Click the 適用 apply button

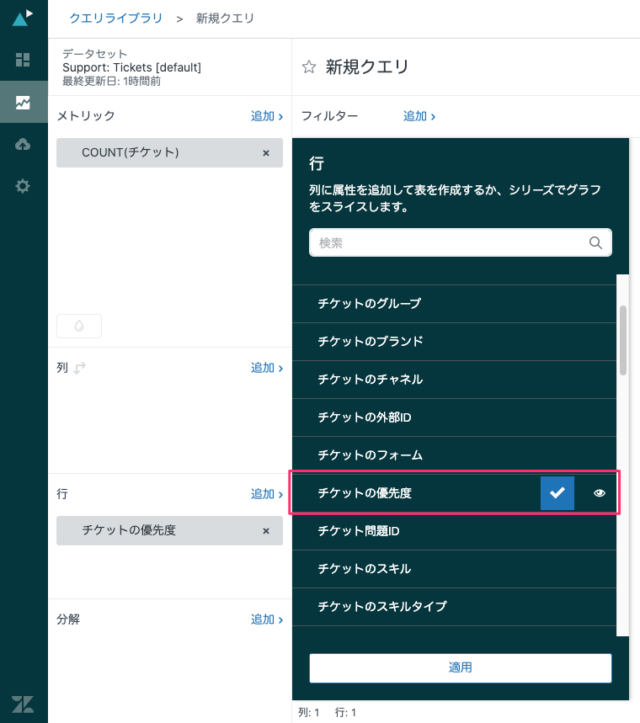coord(460,667)
